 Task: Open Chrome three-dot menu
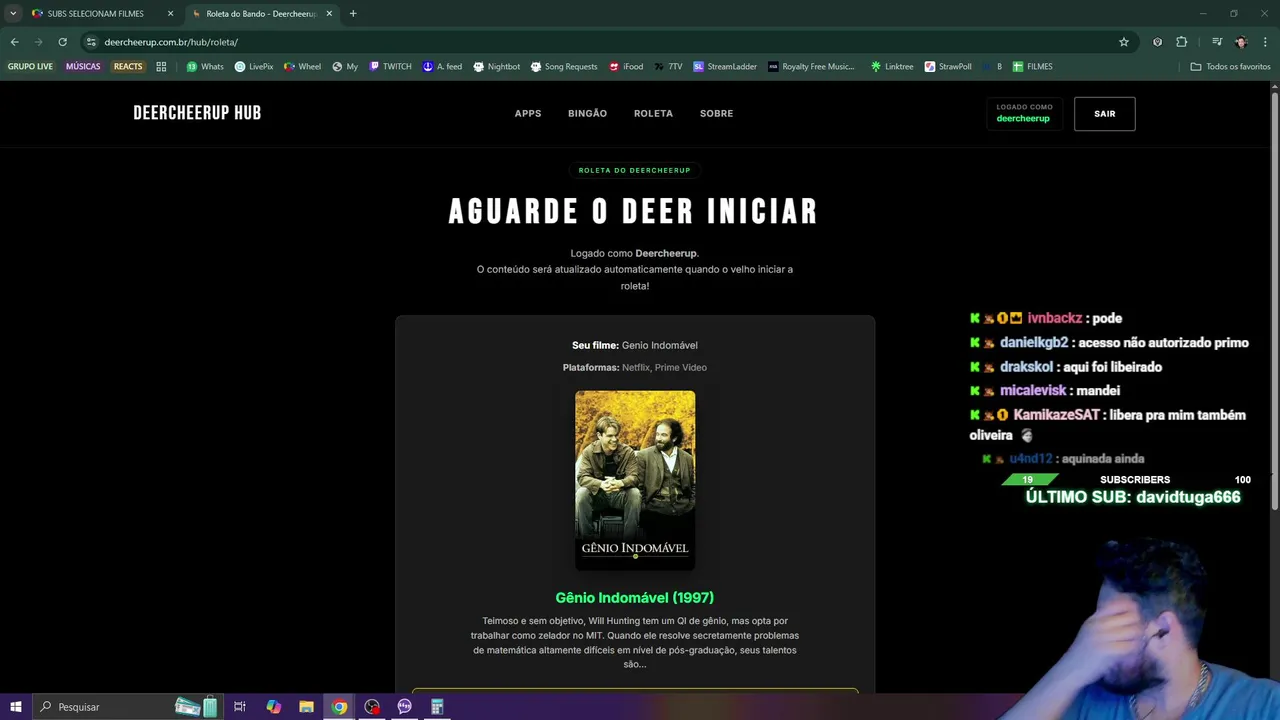pos(1266,42)
